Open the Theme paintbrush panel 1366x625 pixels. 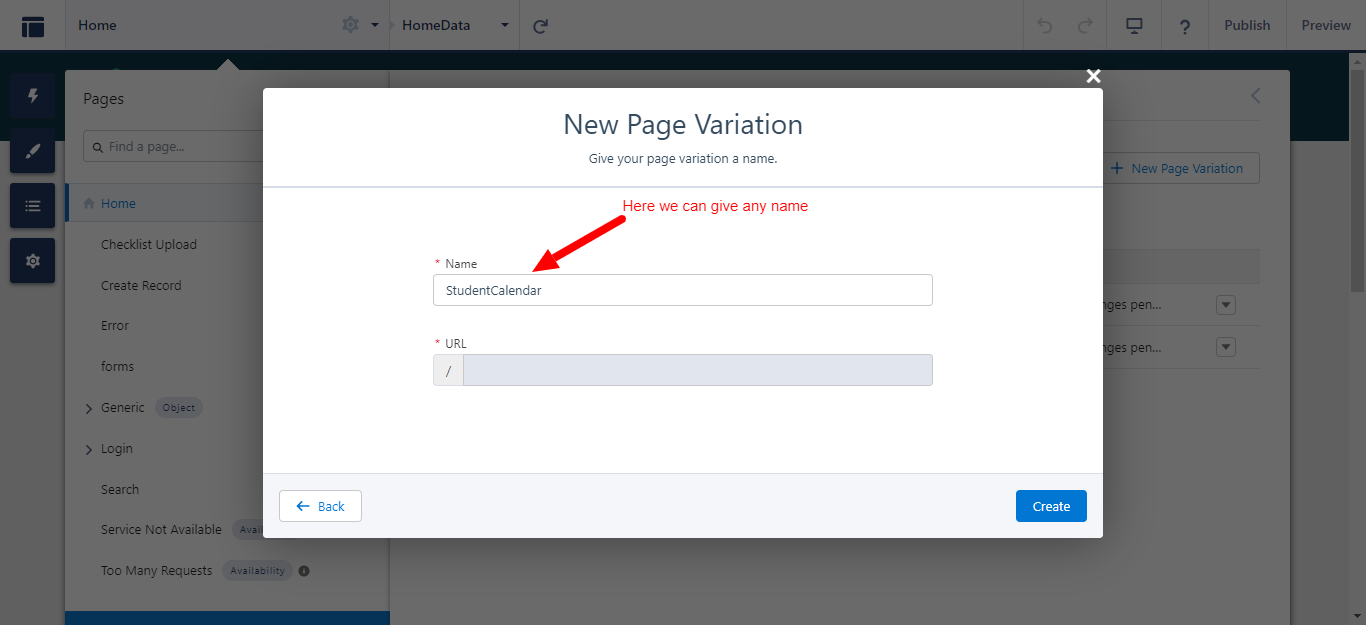[x=33, y=151]
